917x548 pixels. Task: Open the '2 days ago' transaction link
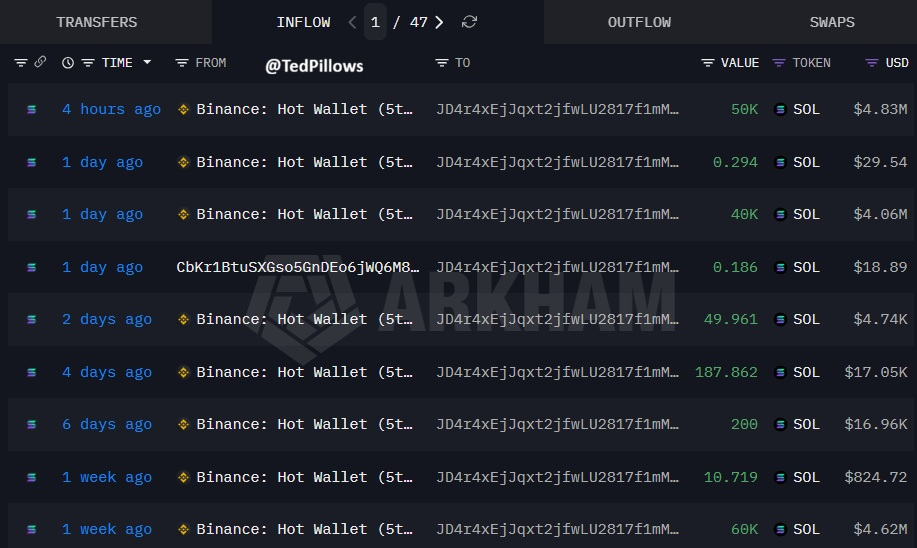tap(106, 319)
